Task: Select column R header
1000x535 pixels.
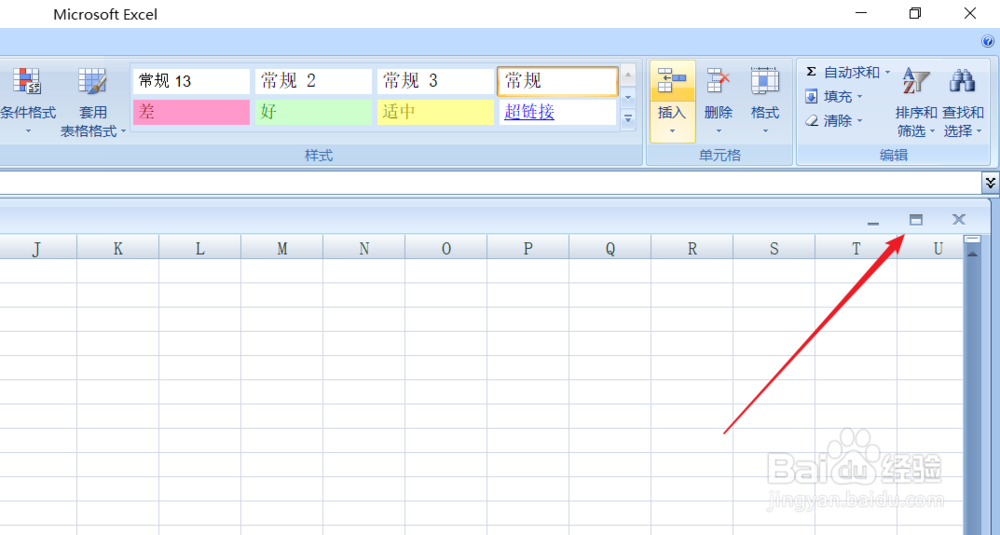Action: point(692,247)
